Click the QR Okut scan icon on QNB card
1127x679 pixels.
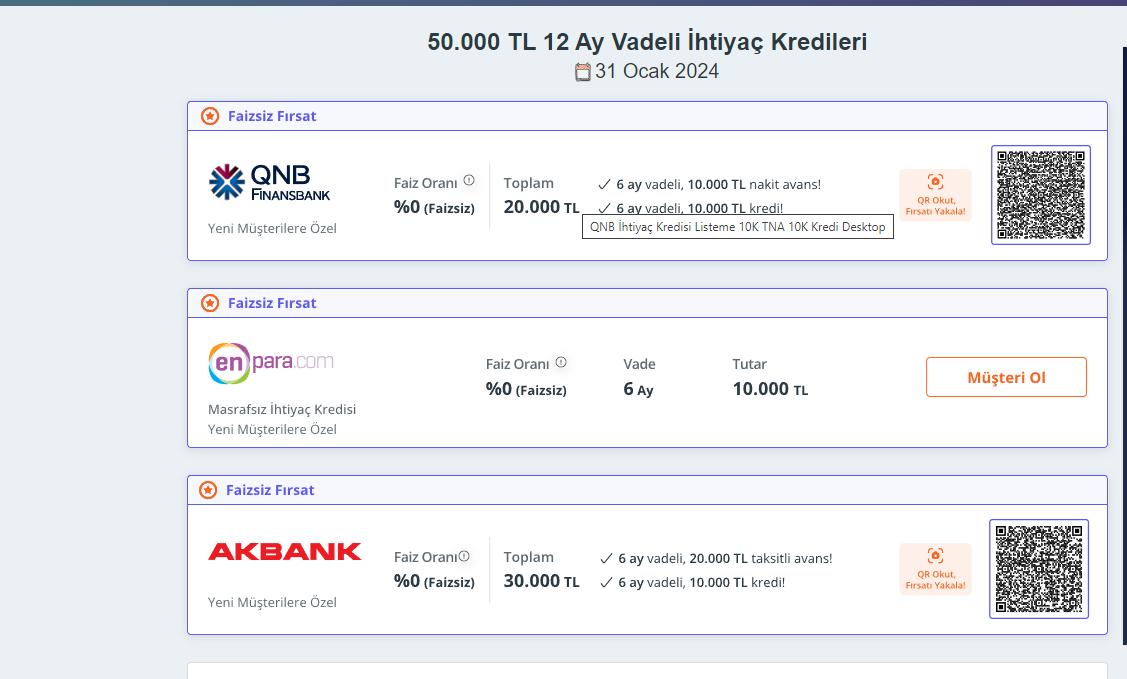[x=935, y=182]
